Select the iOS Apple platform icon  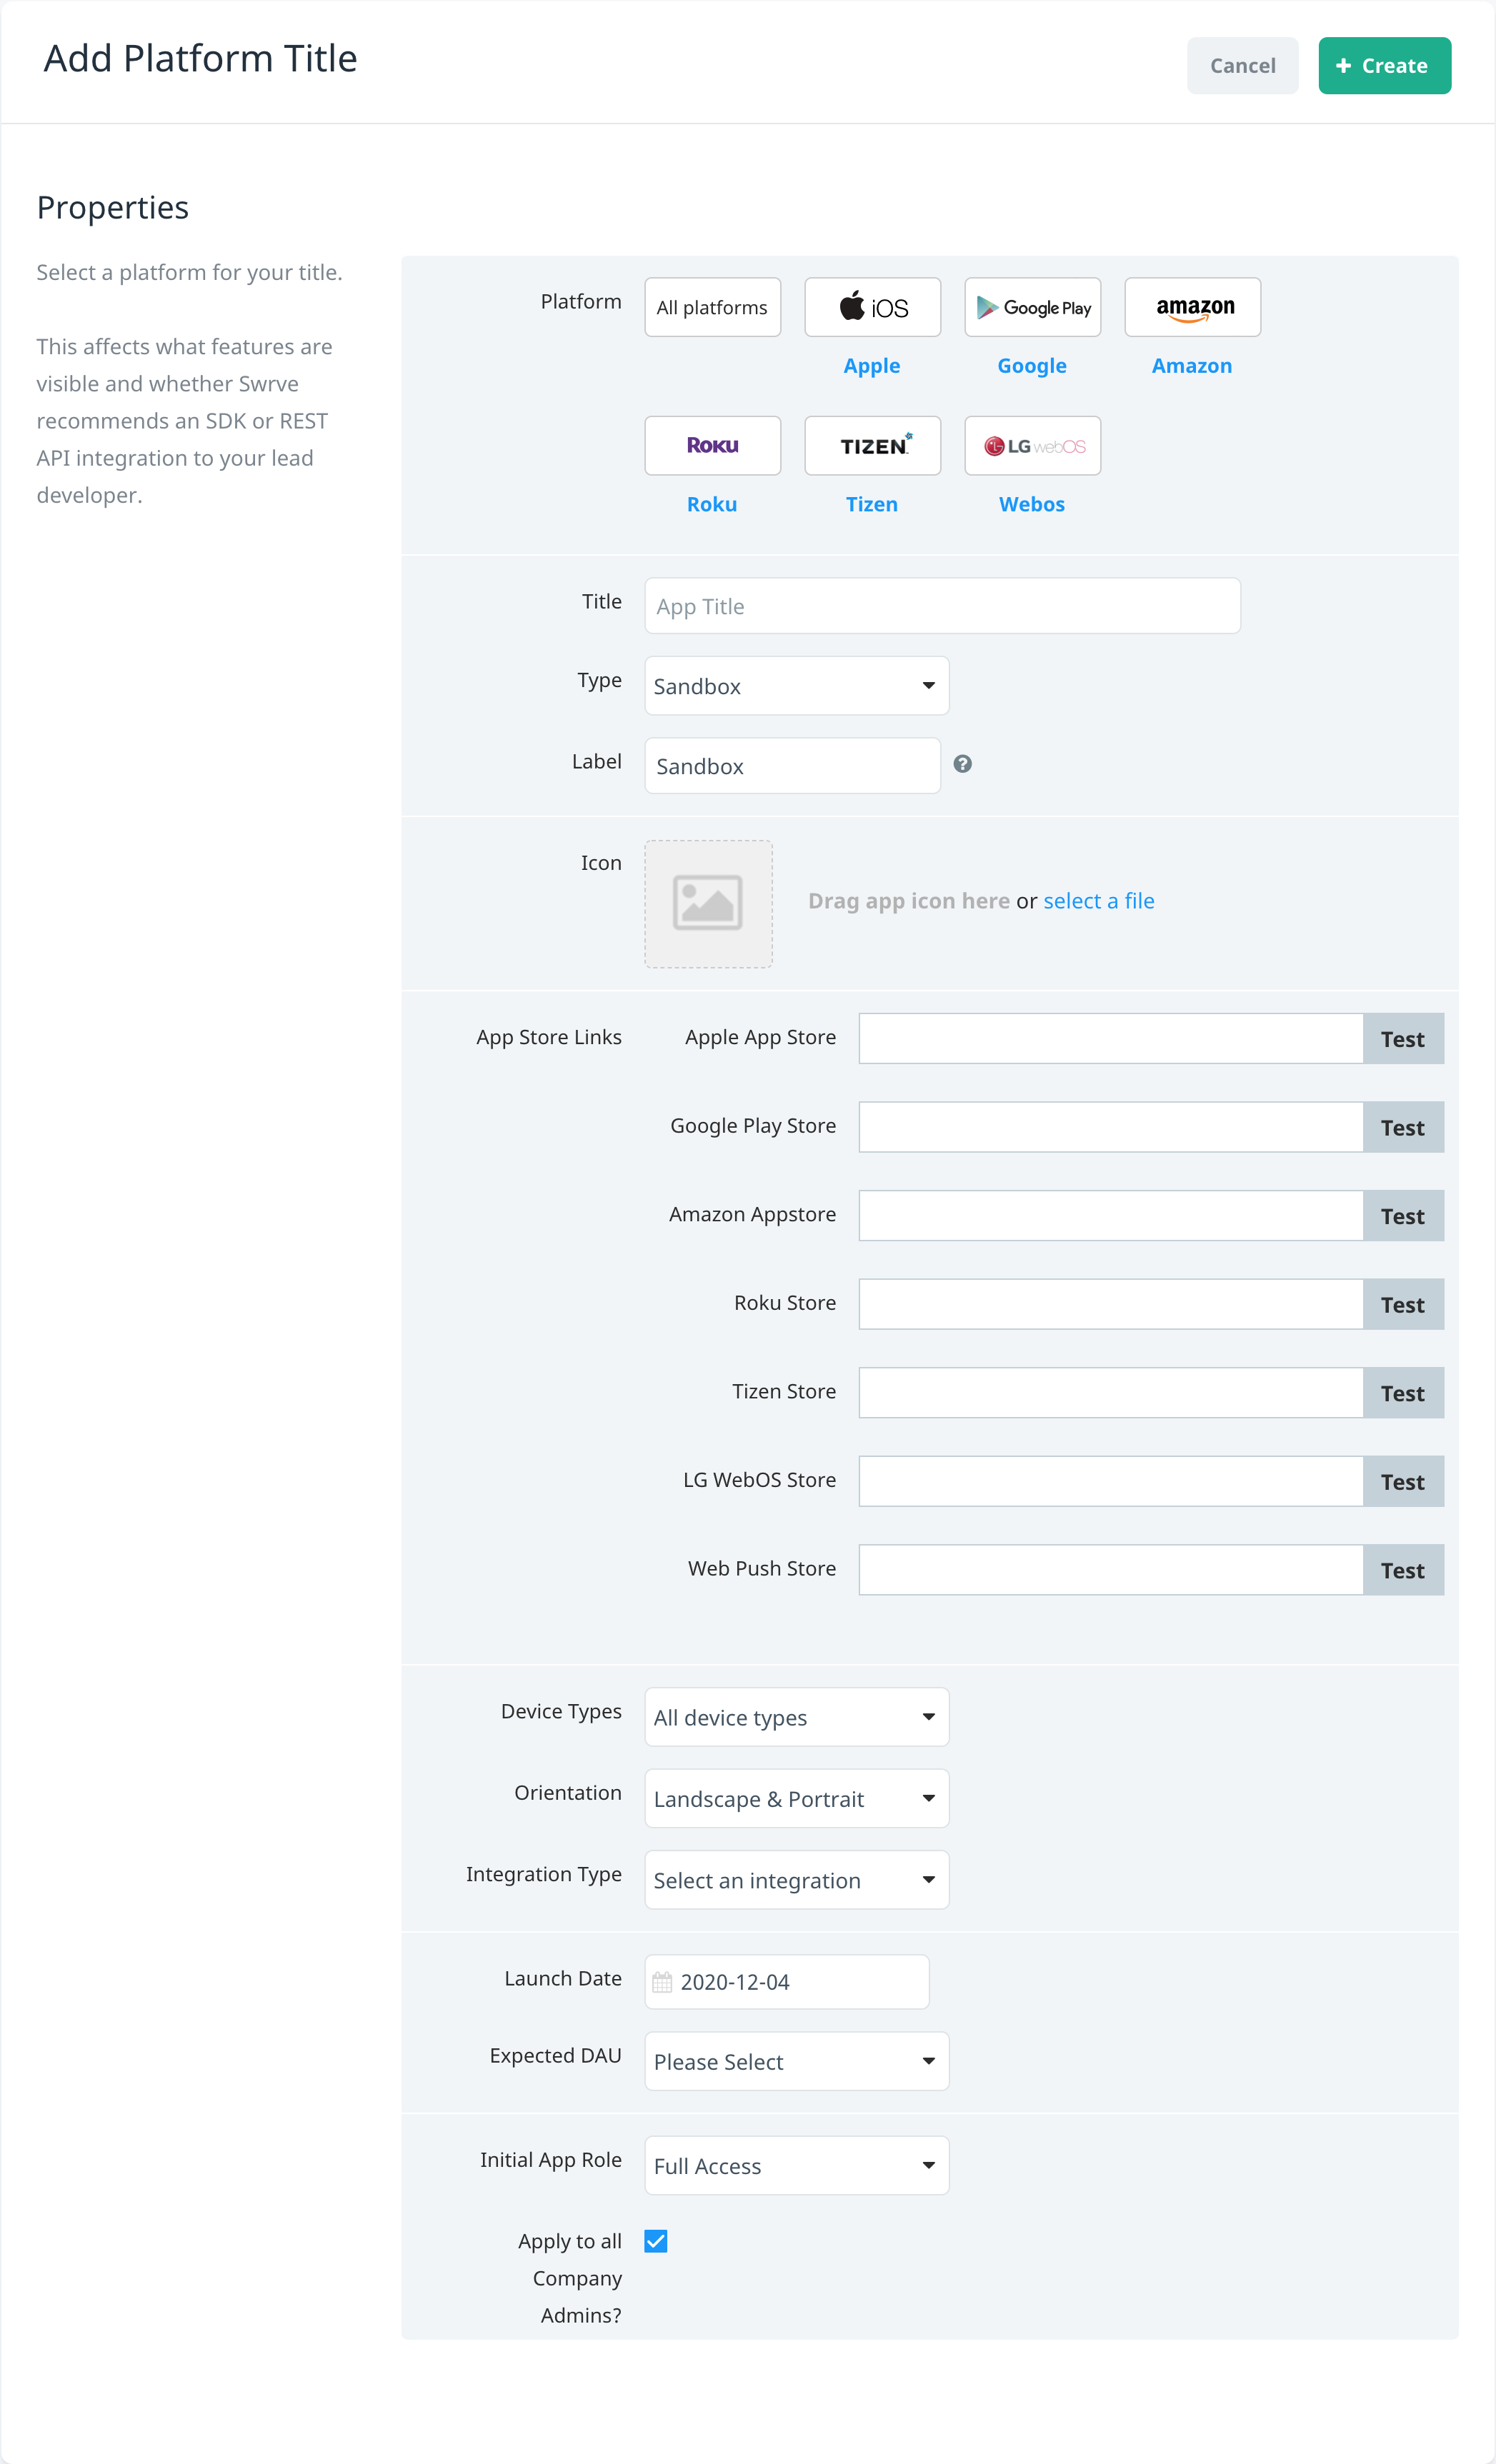pos(872,307)
